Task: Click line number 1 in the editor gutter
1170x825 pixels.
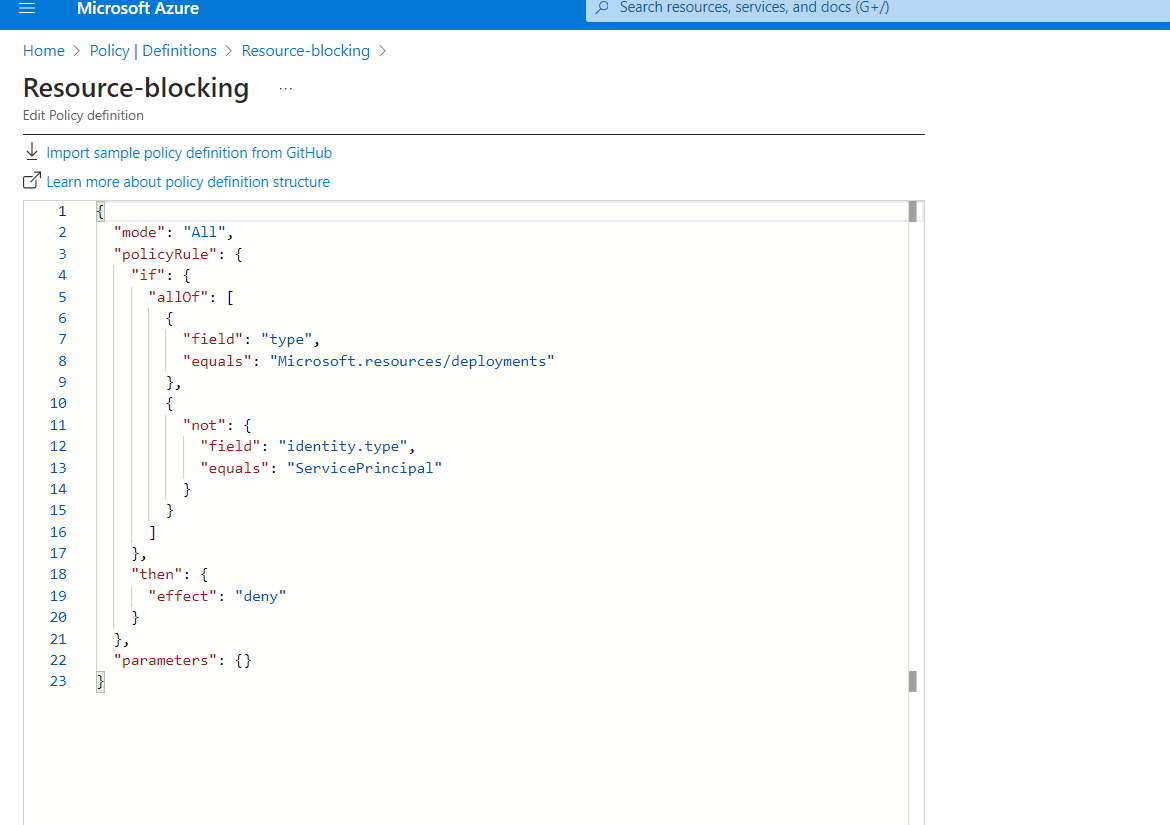Action: coord(63,211)
